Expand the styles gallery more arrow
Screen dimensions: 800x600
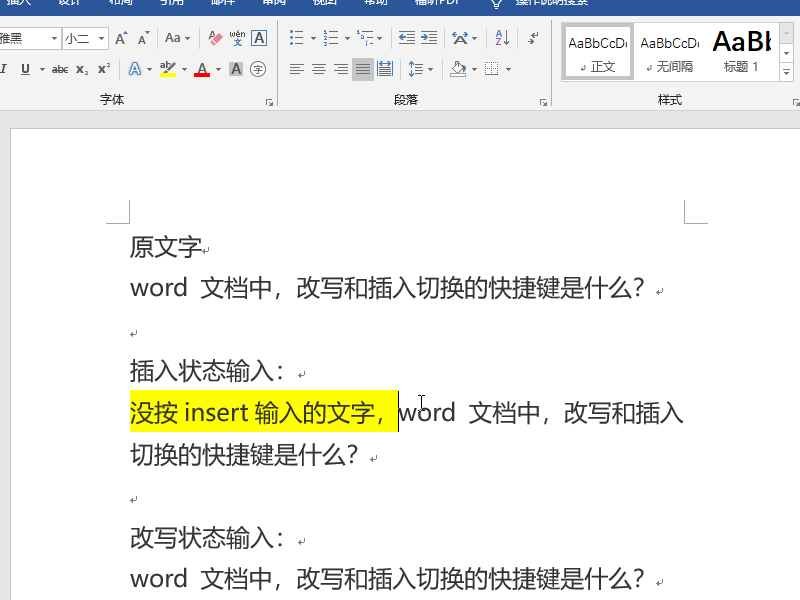pyautogui.click(x=786, y=72)
